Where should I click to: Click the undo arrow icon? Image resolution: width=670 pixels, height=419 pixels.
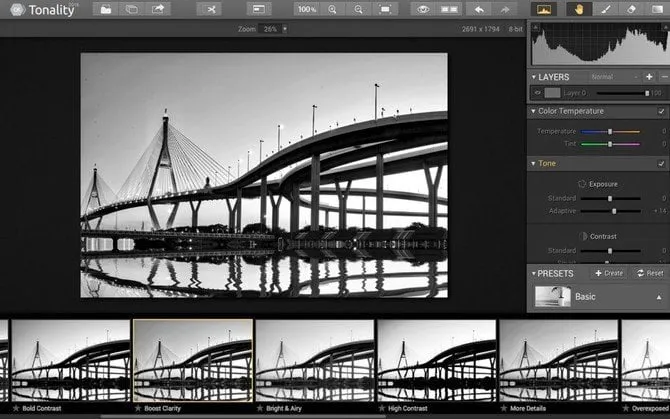[x=479, y=9]
